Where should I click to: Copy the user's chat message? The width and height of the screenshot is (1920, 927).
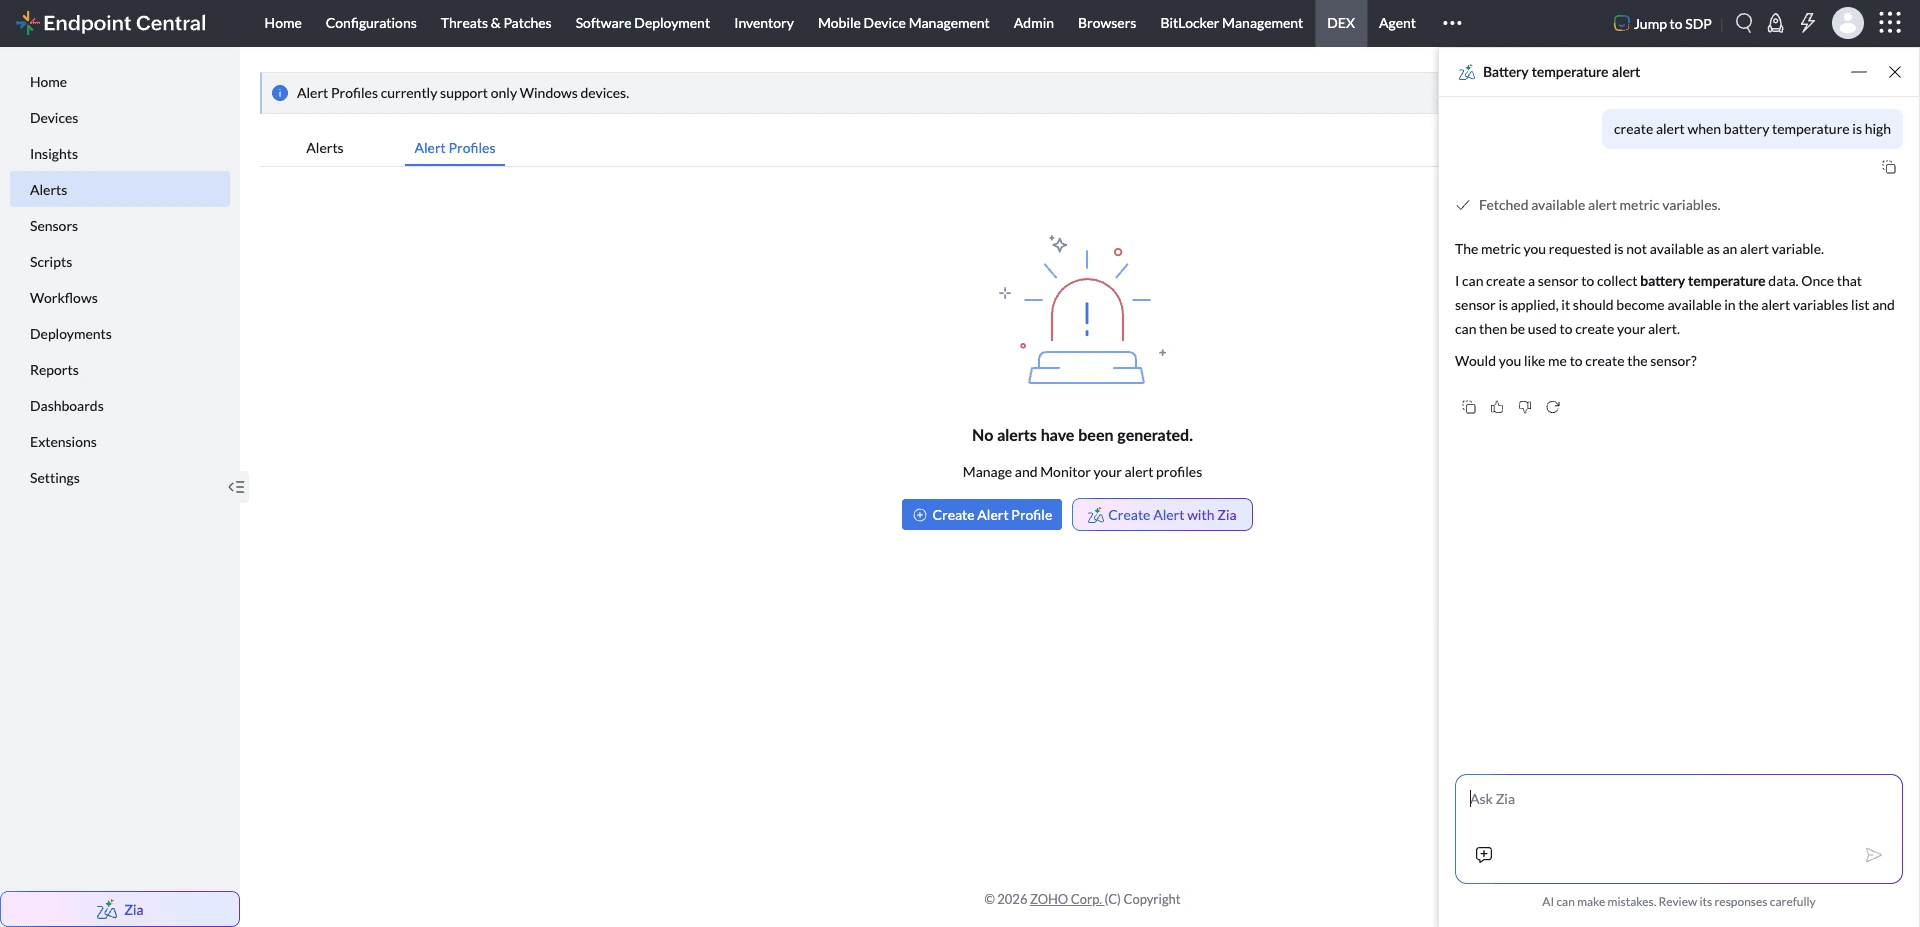click(1889, 167)
